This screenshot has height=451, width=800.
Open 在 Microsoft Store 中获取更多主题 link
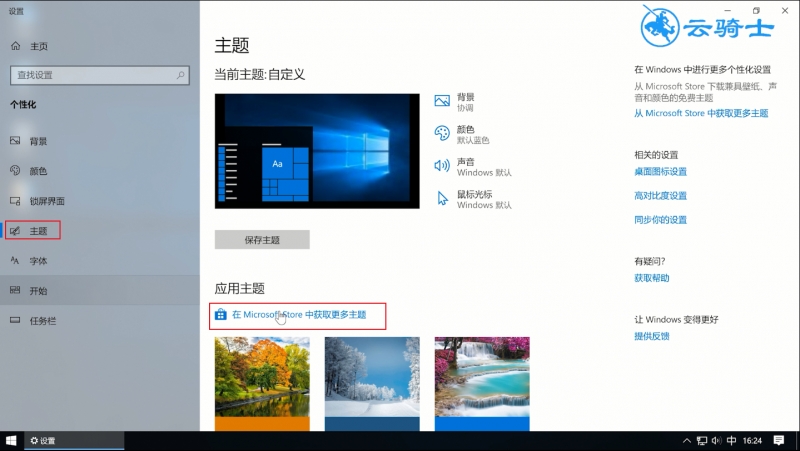[299, 315]
